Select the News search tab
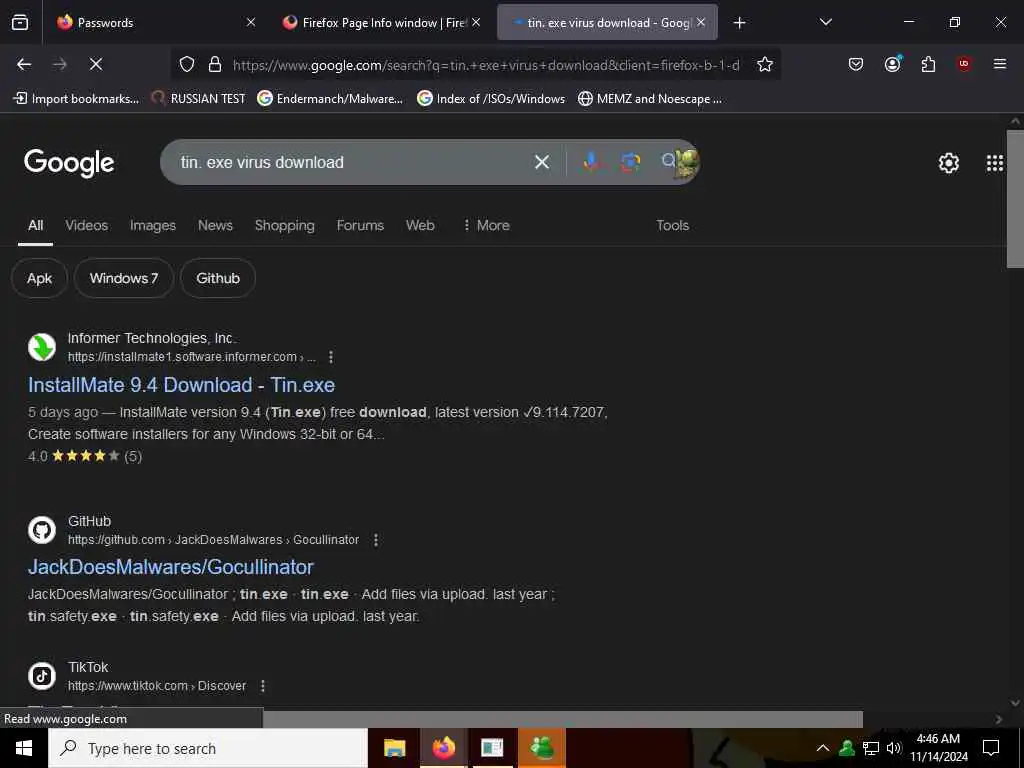 215,225
